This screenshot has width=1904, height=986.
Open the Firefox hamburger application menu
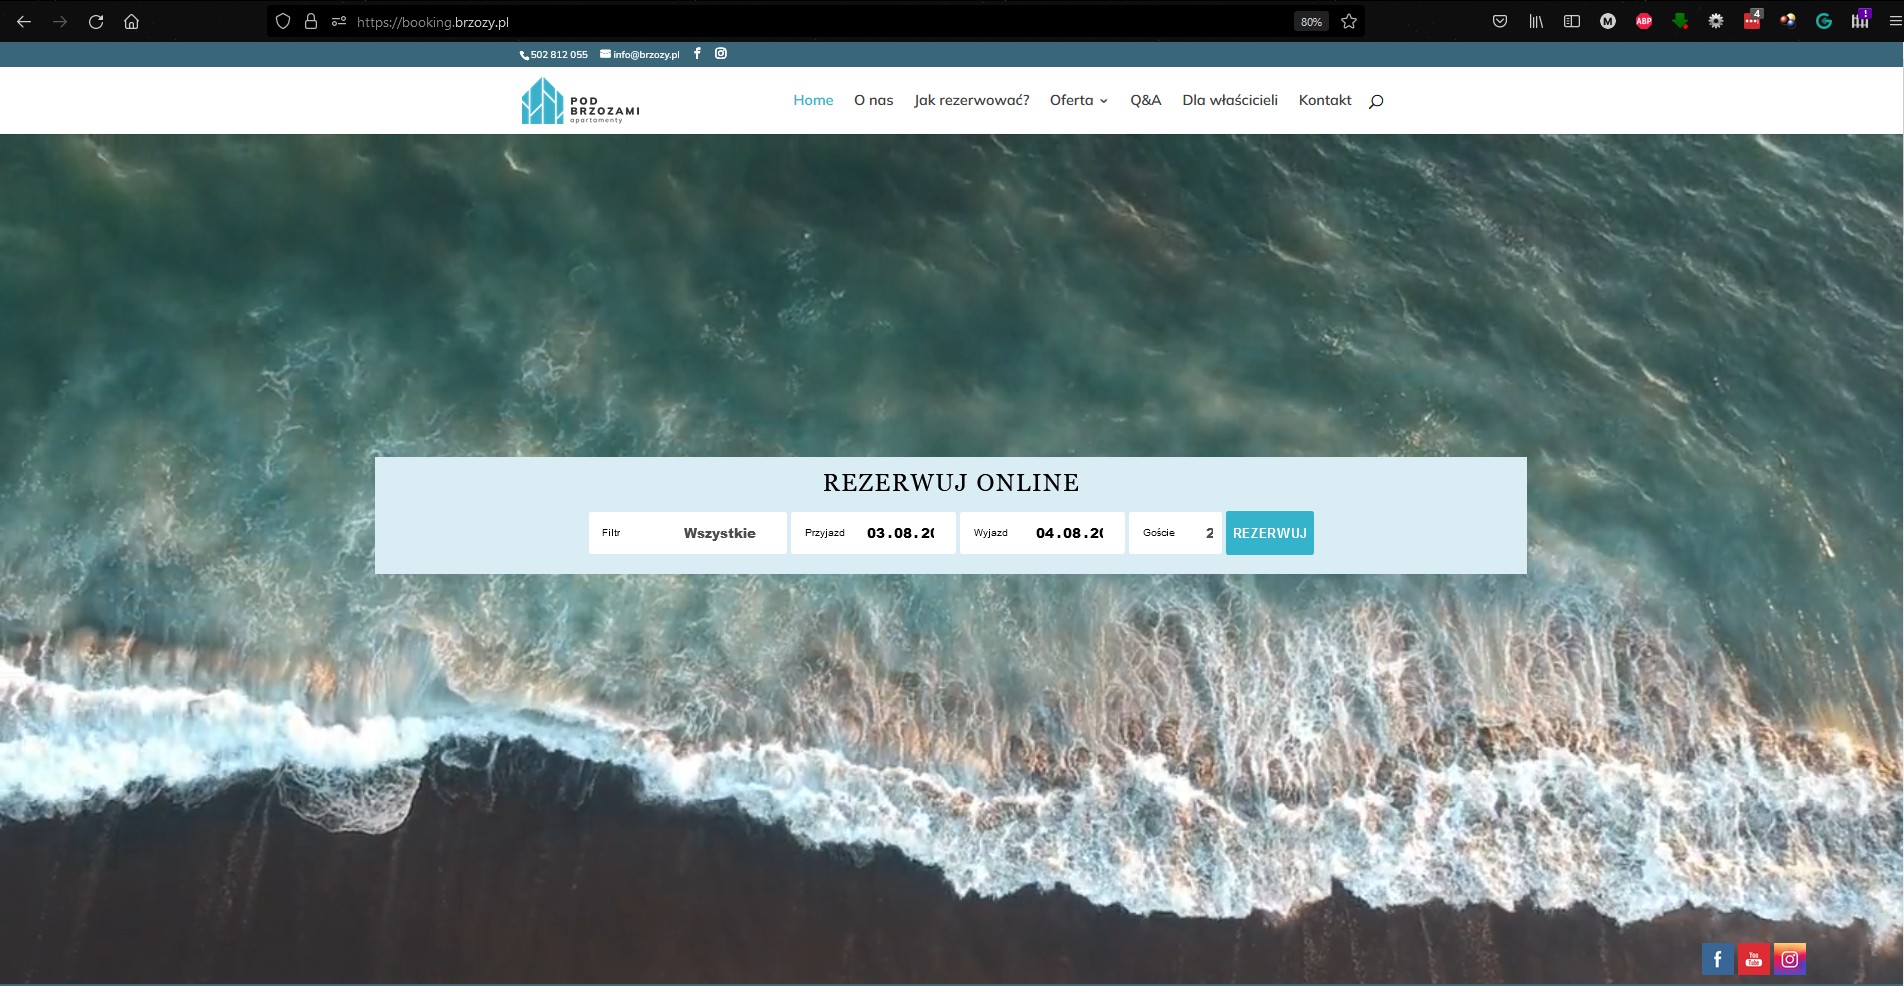pos(1893,21)
